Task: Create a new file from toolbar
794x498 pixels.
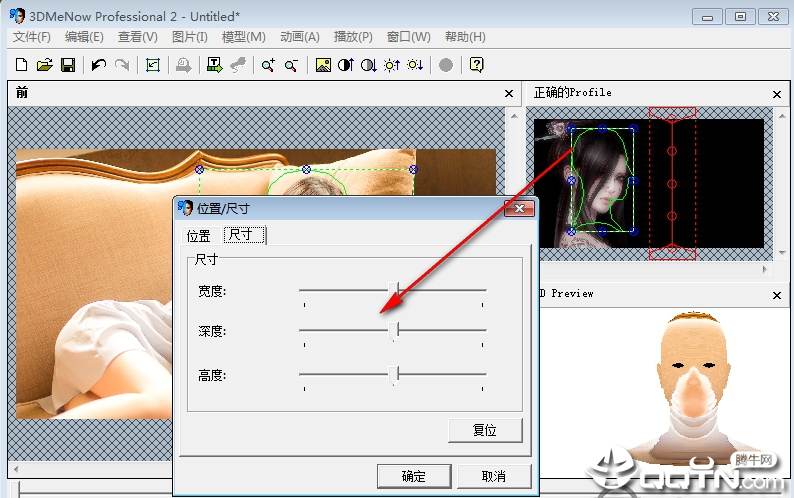Action: click(21, 65)
